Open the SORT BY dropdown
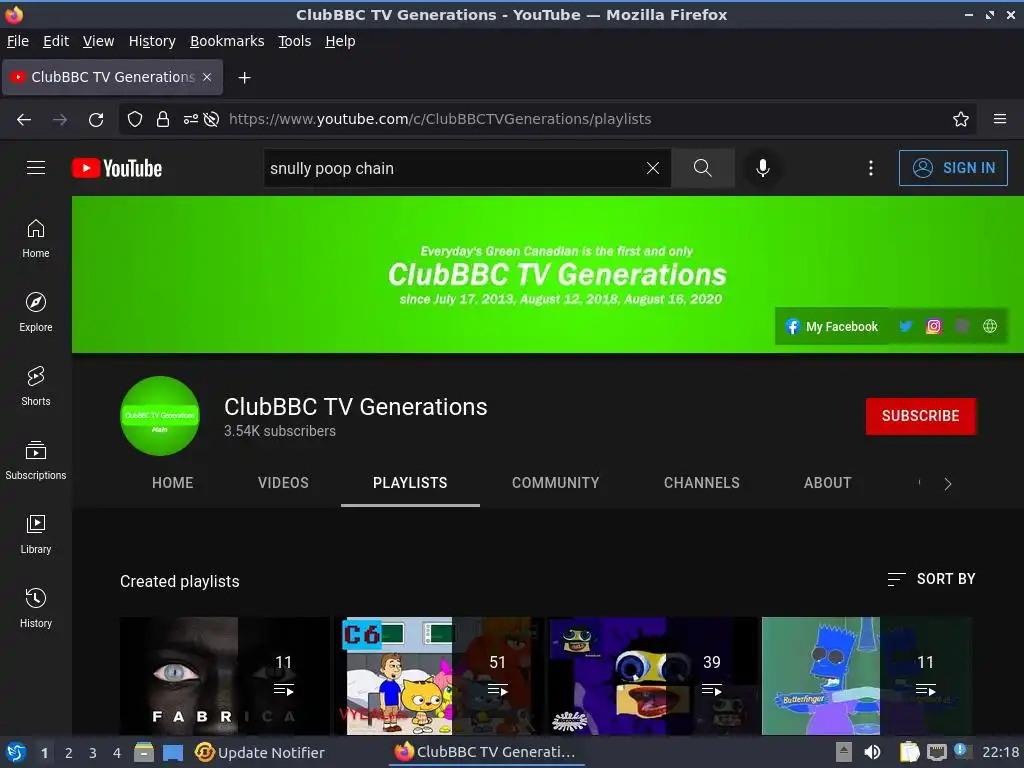1024x768 pixels. click(931, 579)
